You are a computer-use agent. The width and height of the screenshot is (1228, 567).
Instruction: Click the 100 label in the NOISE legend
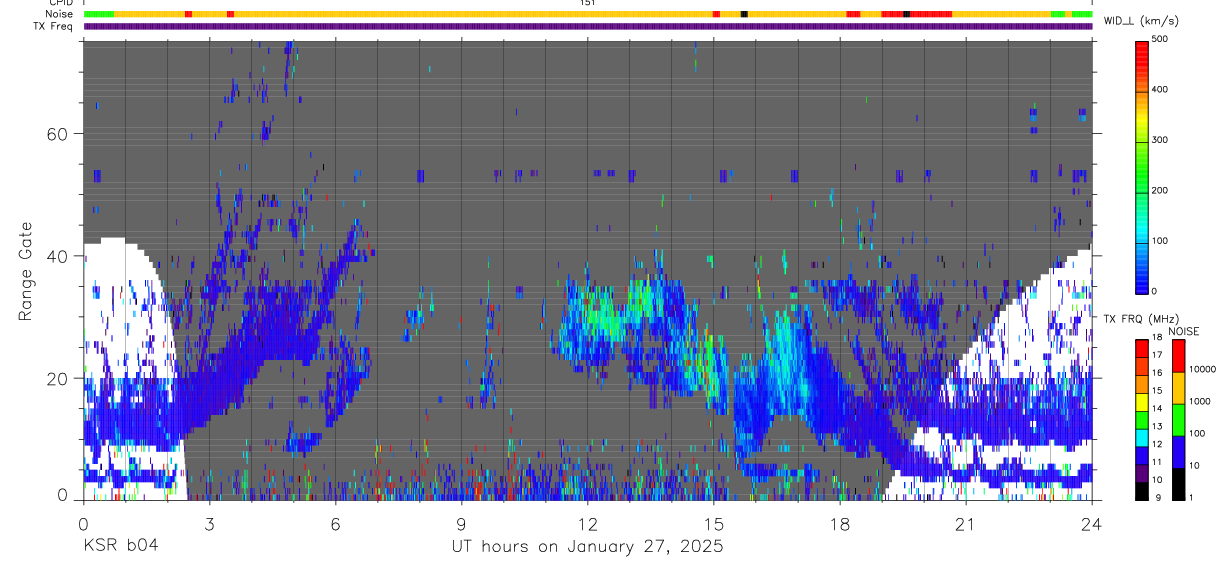[x=1198, y=433]
